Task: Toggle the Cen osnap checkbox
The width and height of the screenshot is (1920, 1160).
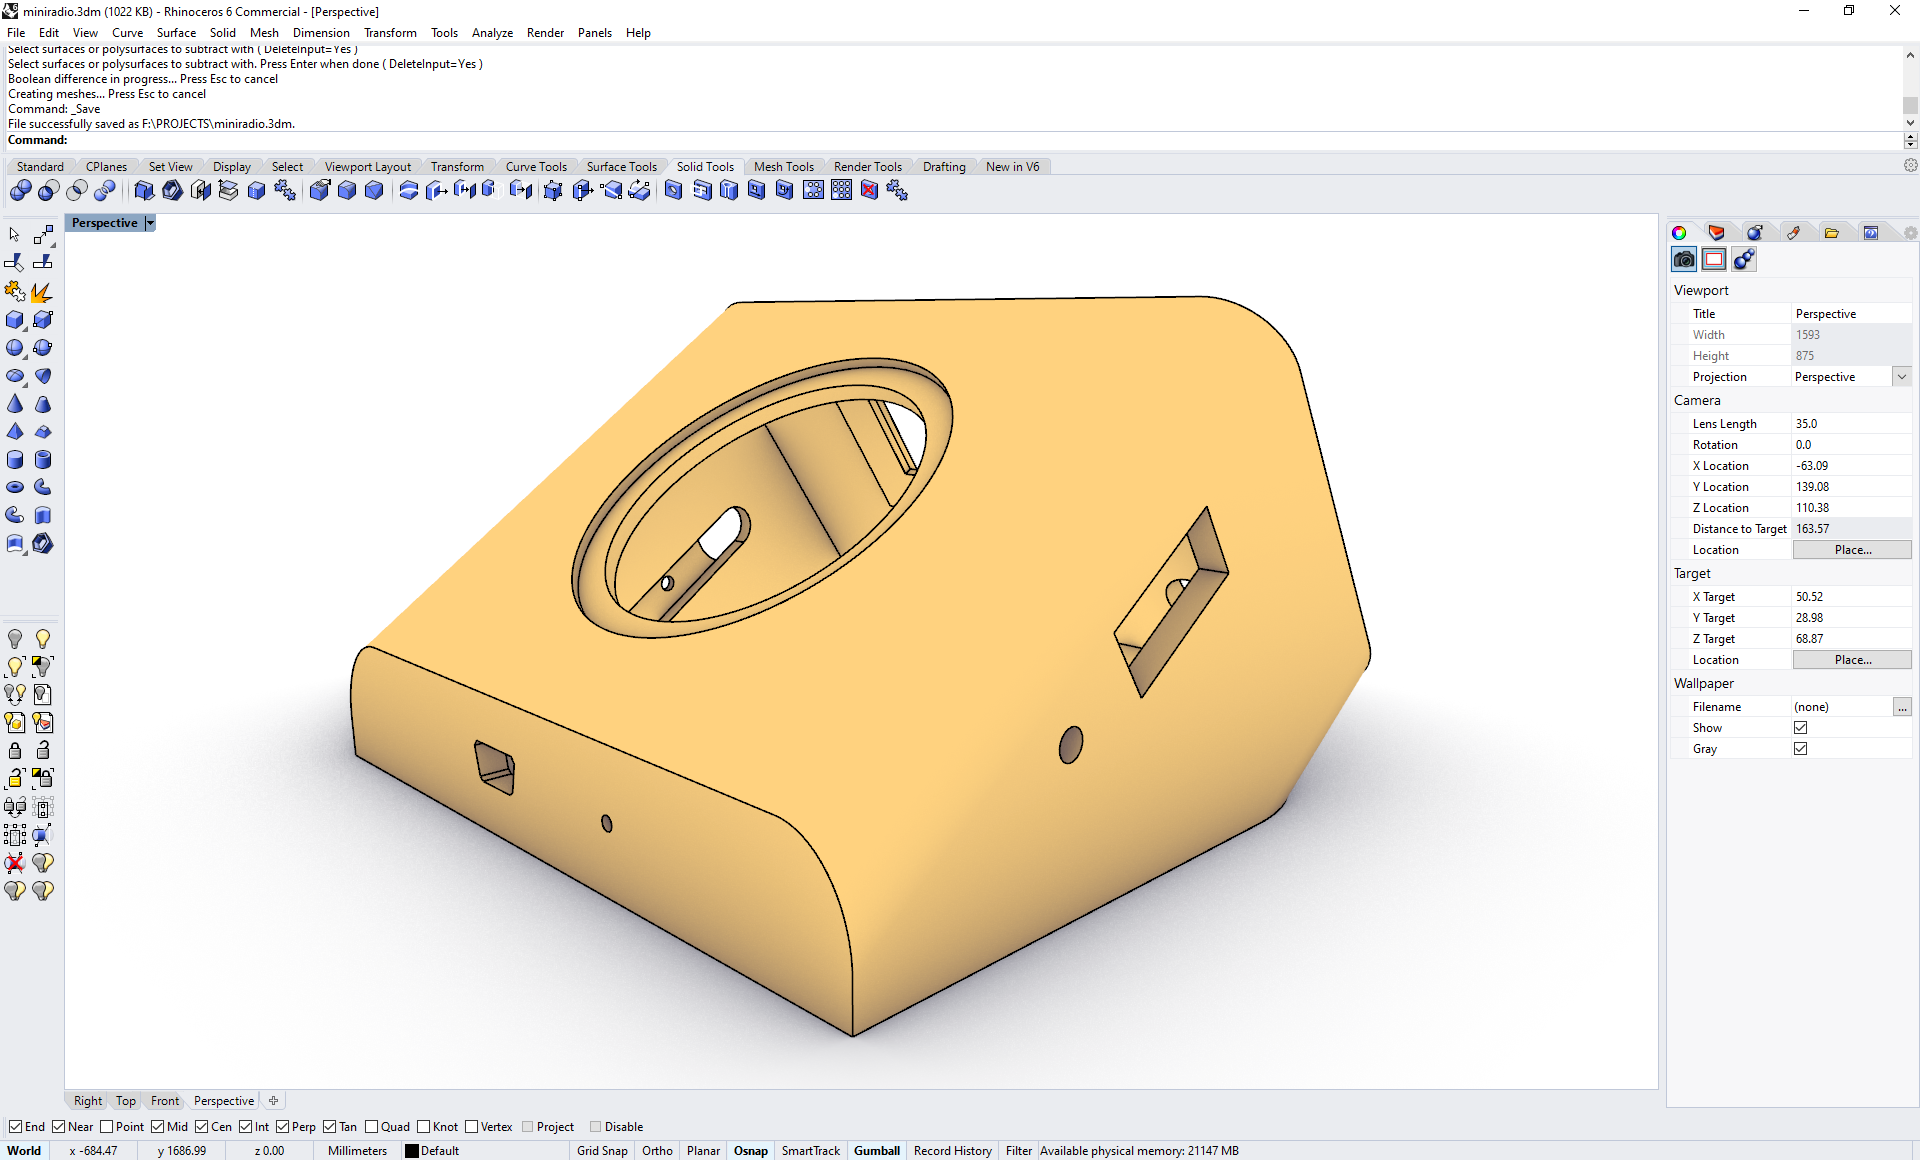Action: pos(201,1127)
